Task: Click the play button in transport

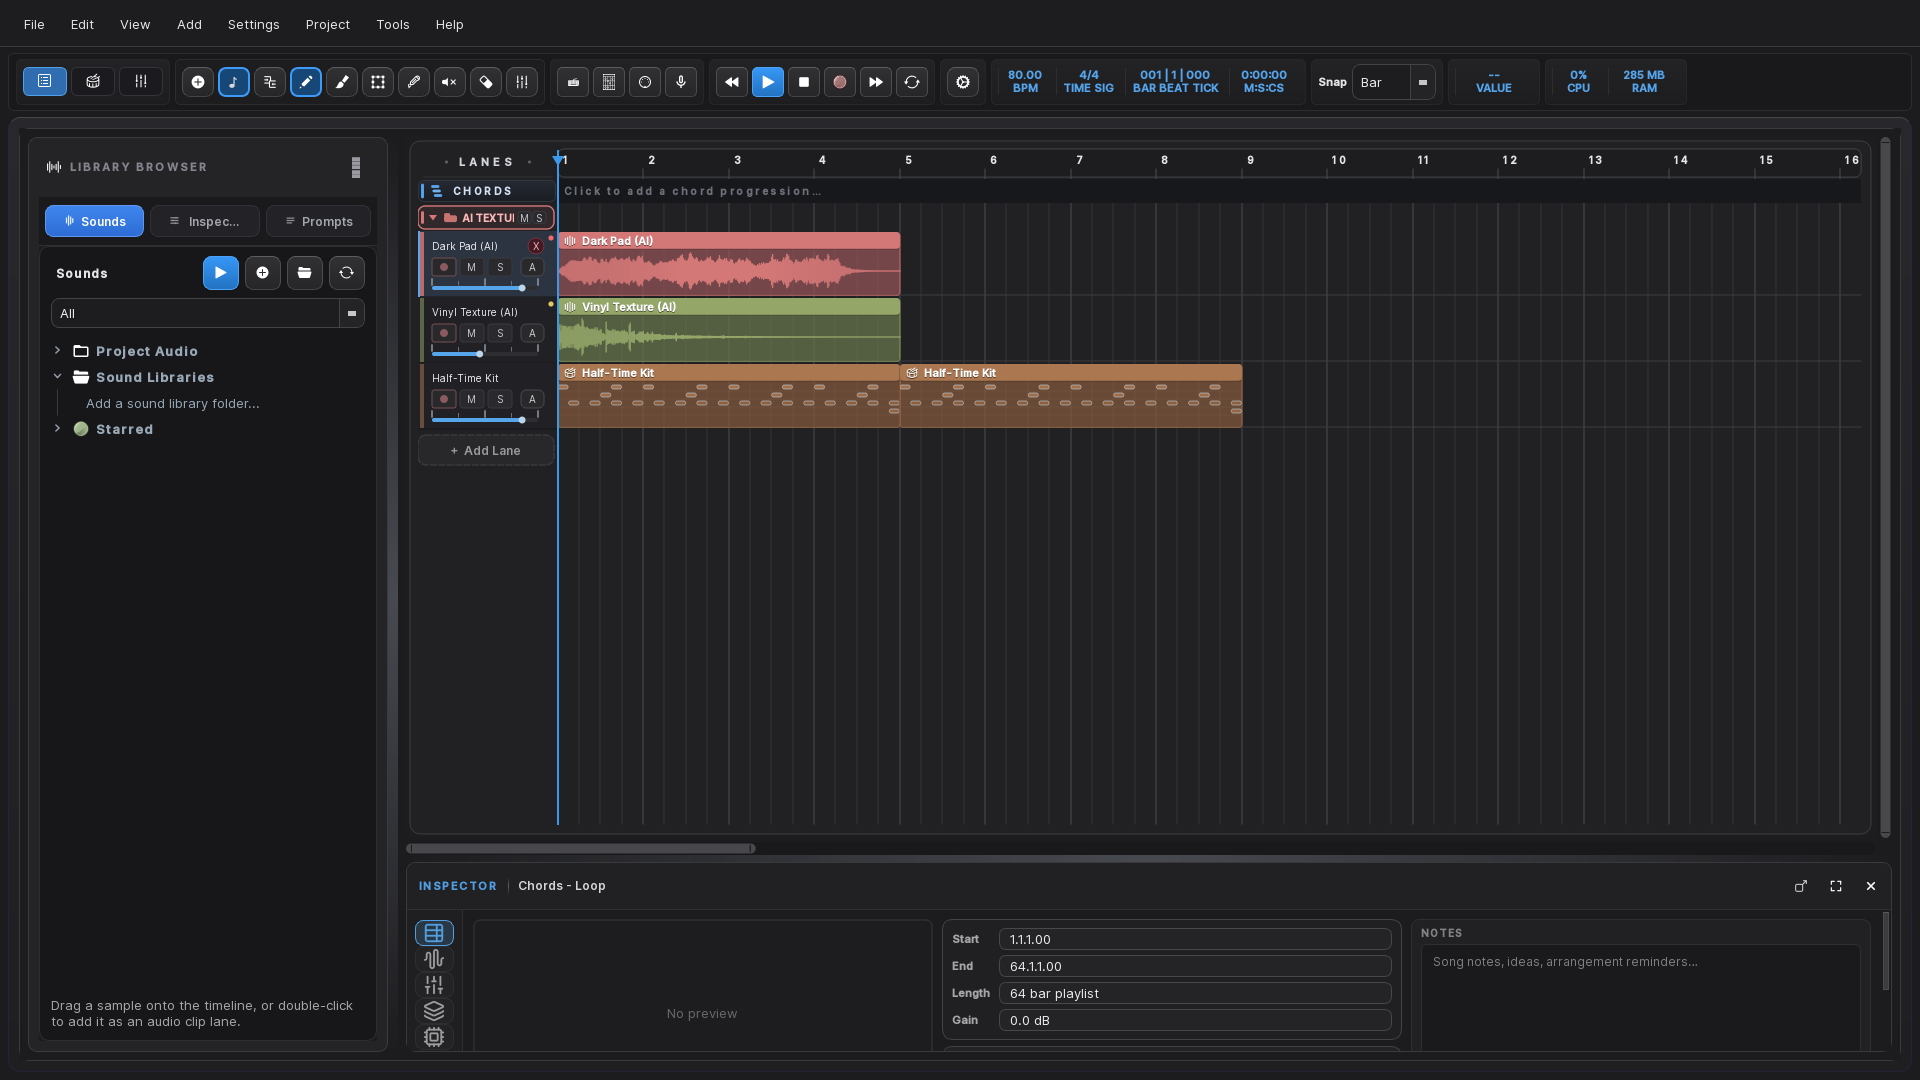Action: click(x=768, y=82)
